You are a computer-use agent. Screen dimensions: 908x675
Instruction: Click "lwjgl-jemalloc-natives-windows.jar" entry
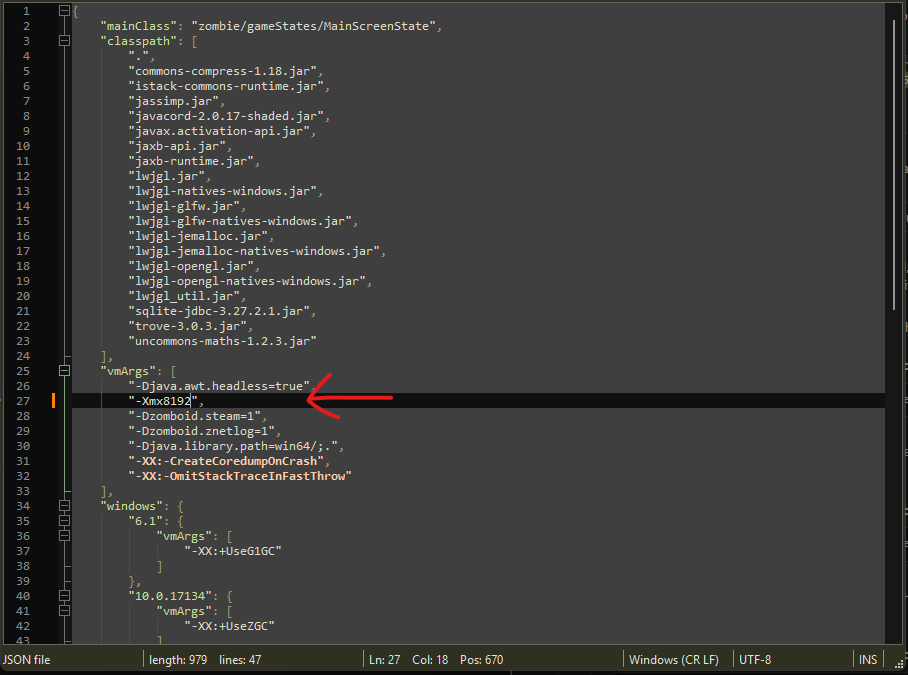(x=254, y=251)
